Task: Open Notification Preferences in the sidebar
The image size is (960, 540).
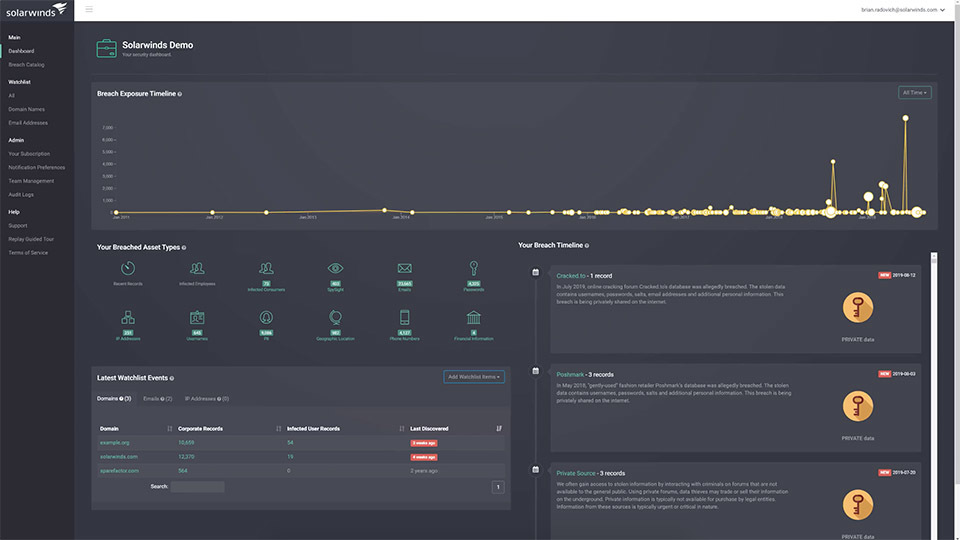Action: point(37,167)
